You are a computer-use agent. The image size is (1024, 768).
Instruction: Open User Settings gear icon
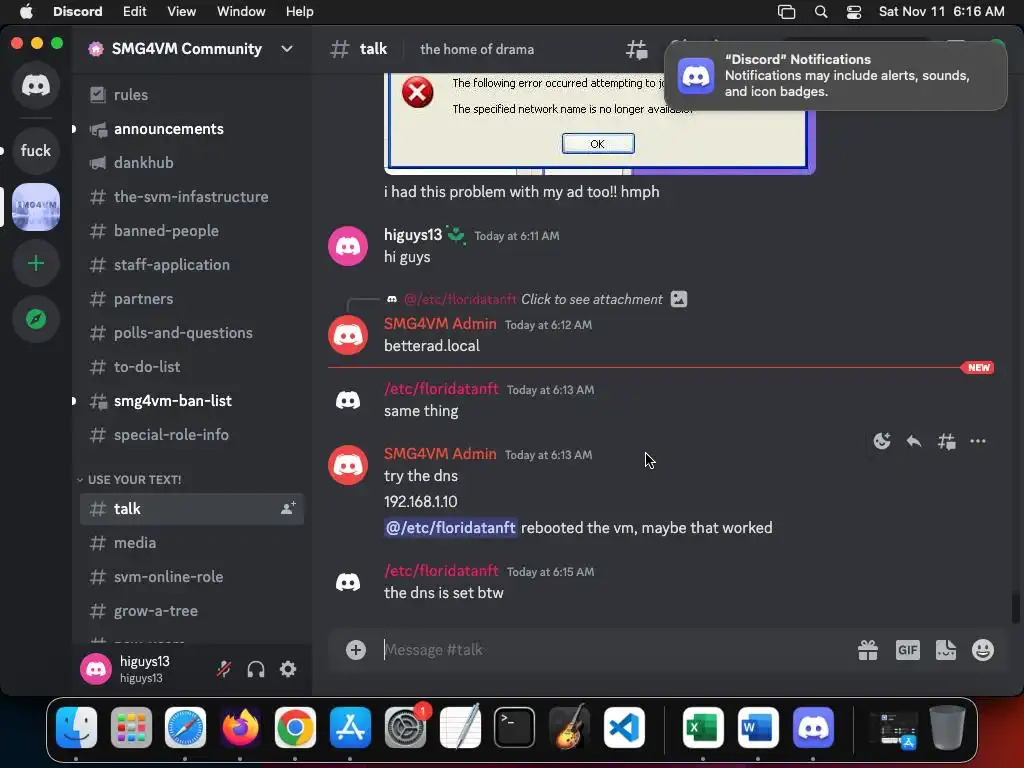288,669
